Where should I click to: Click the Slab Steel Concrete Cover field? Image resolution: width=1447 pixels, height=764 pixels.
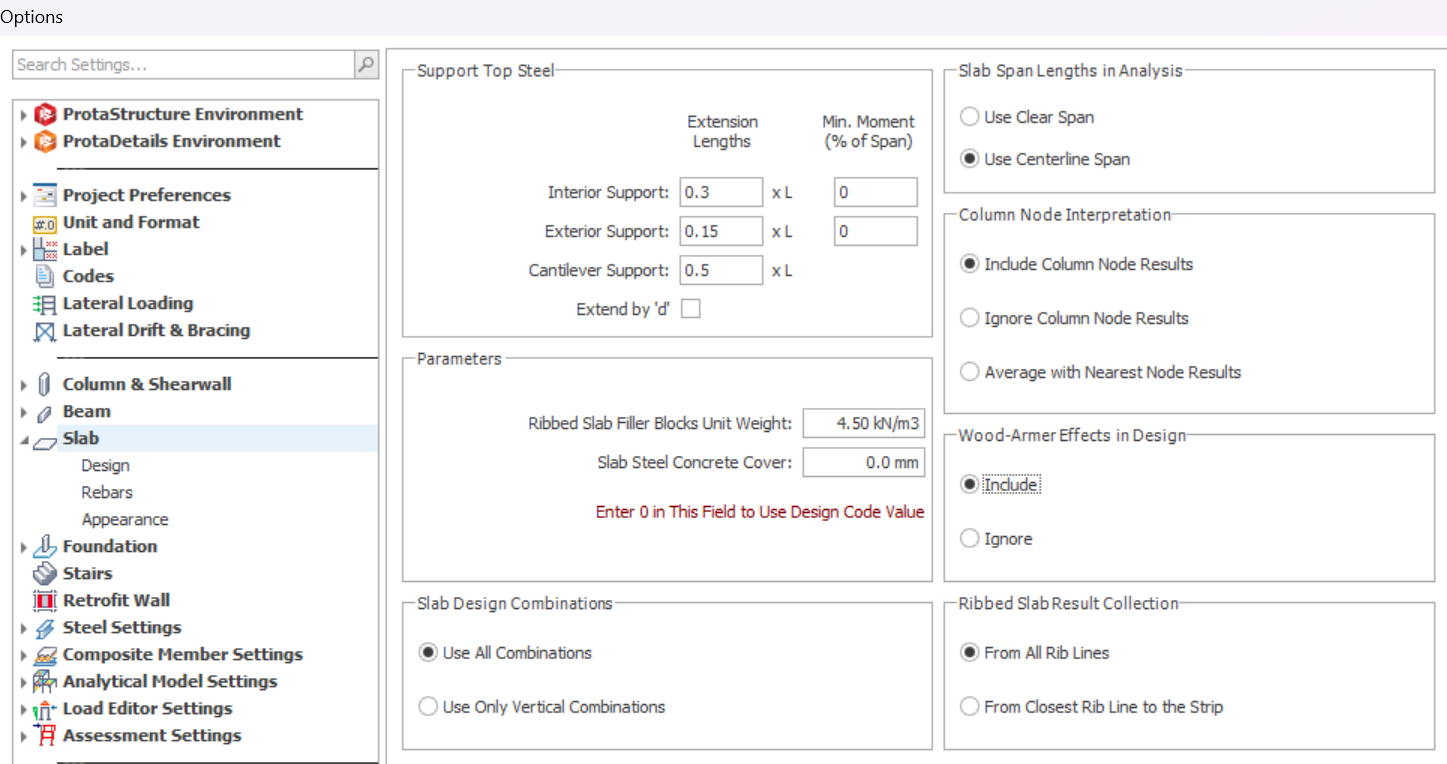click(863, 463)
